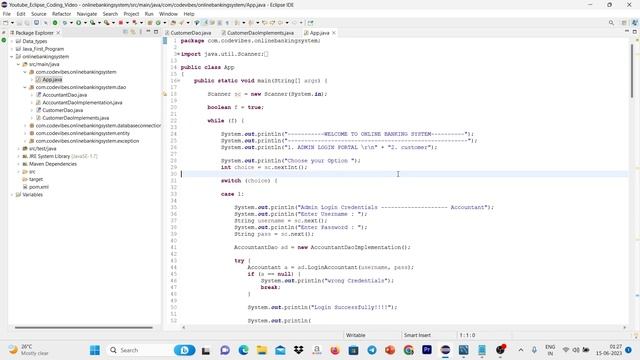This screenshot has width=640, height=360.
Task: Minimize the Package Explorer view
Action: coord(148,32)
